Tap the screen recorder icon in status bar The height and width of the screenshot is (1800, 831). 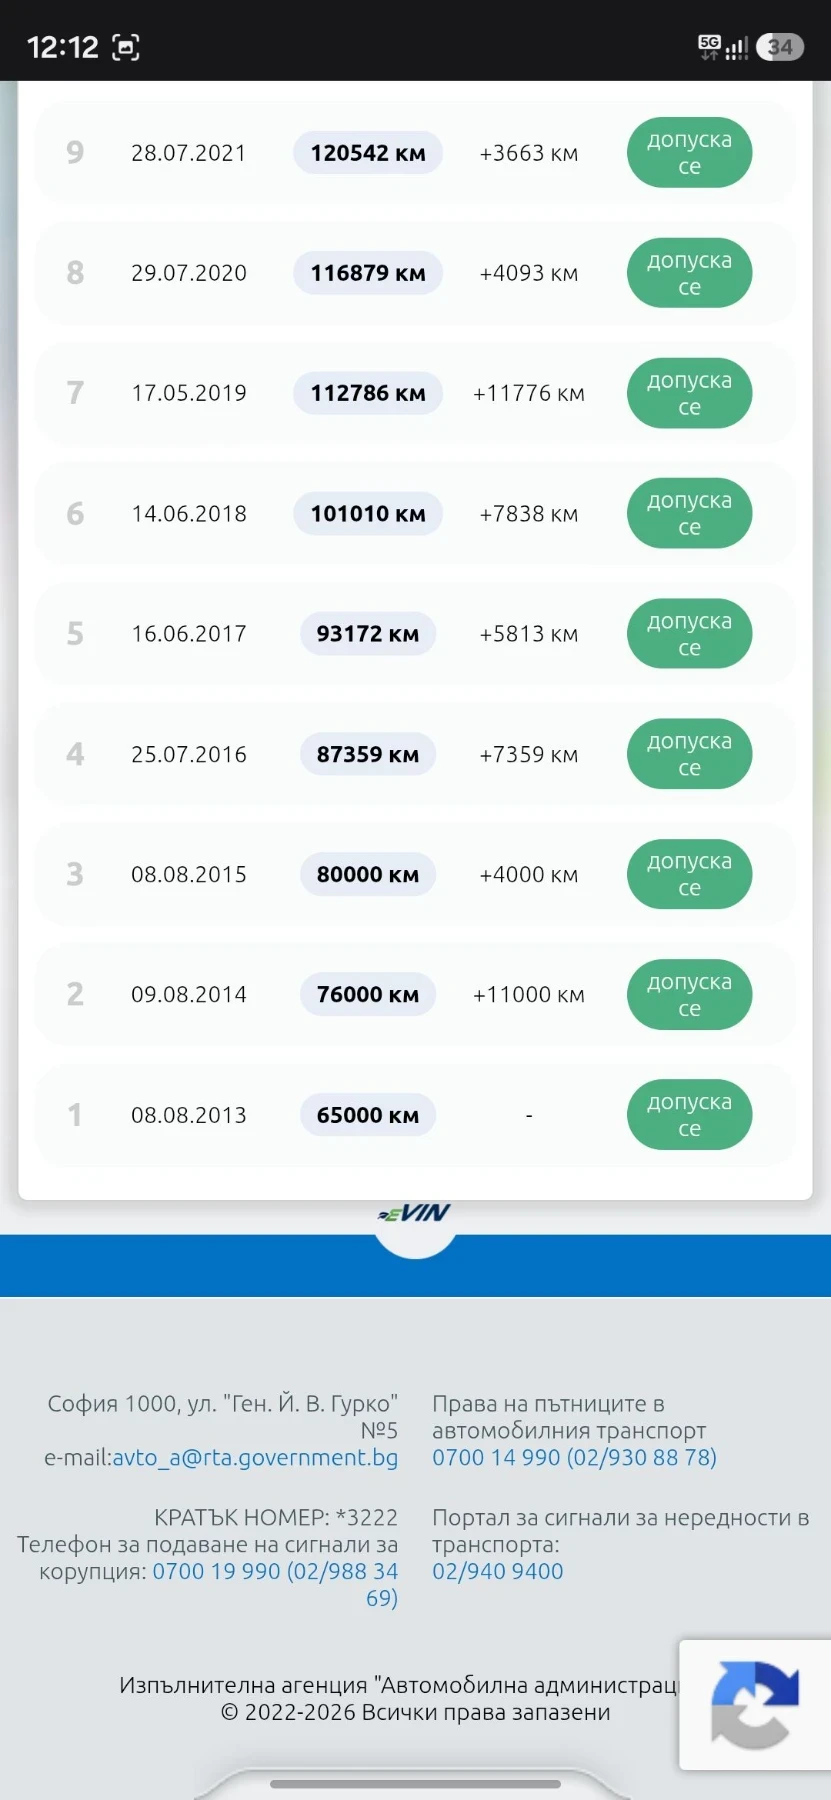click(x=126, y=47)
